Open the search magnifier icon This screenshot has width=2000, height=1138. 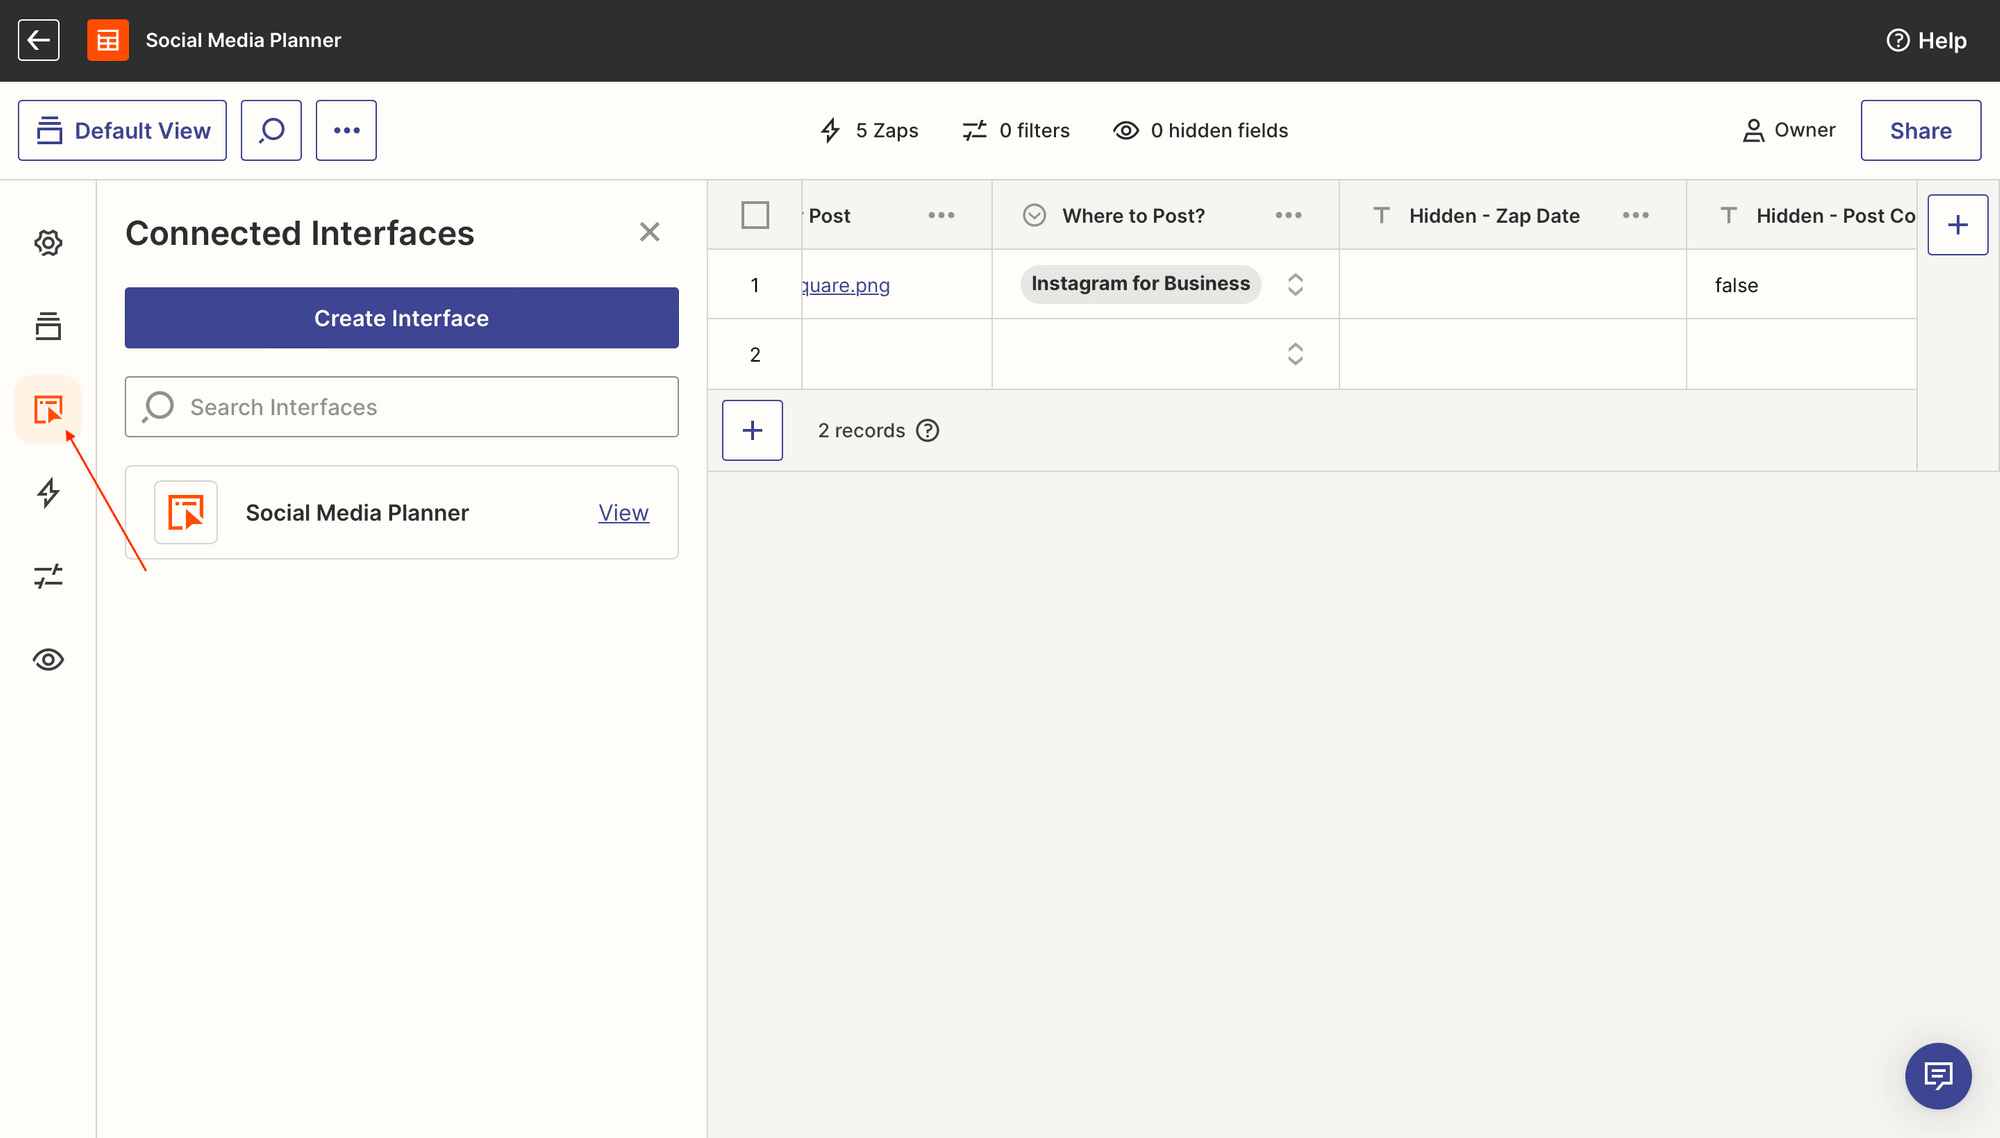272,129
